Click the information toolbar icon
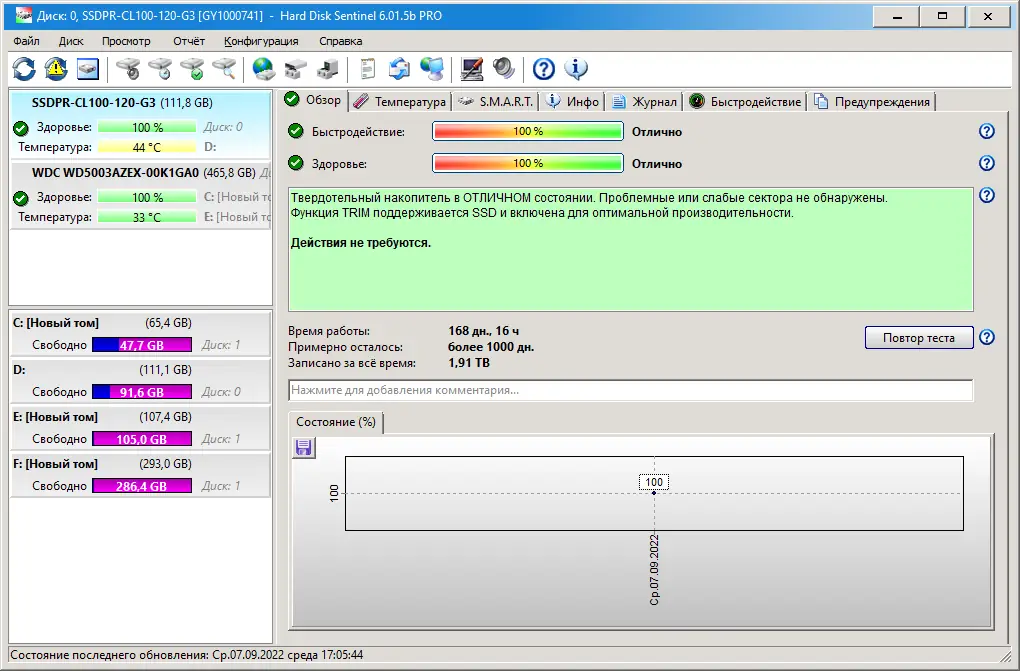 coord(578,68)
